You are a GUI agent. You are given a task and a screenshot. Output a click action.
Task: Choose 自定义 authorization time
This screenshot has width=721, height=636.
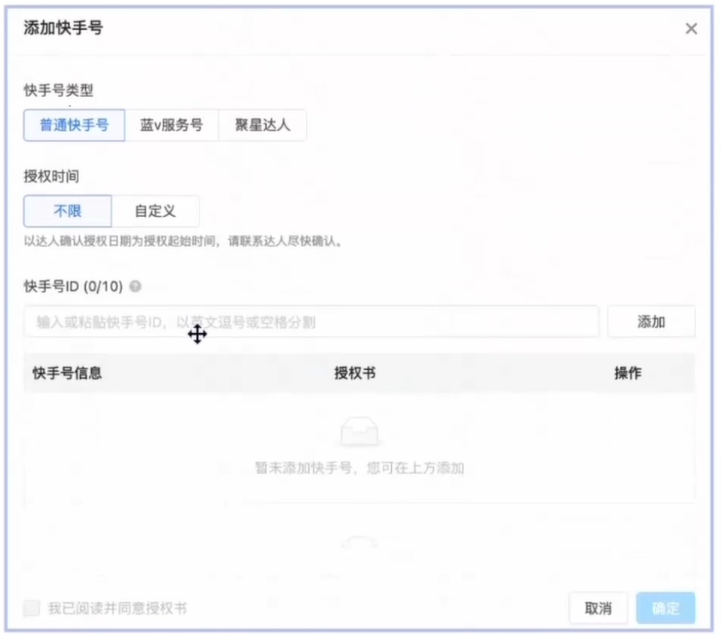(155, 211)
